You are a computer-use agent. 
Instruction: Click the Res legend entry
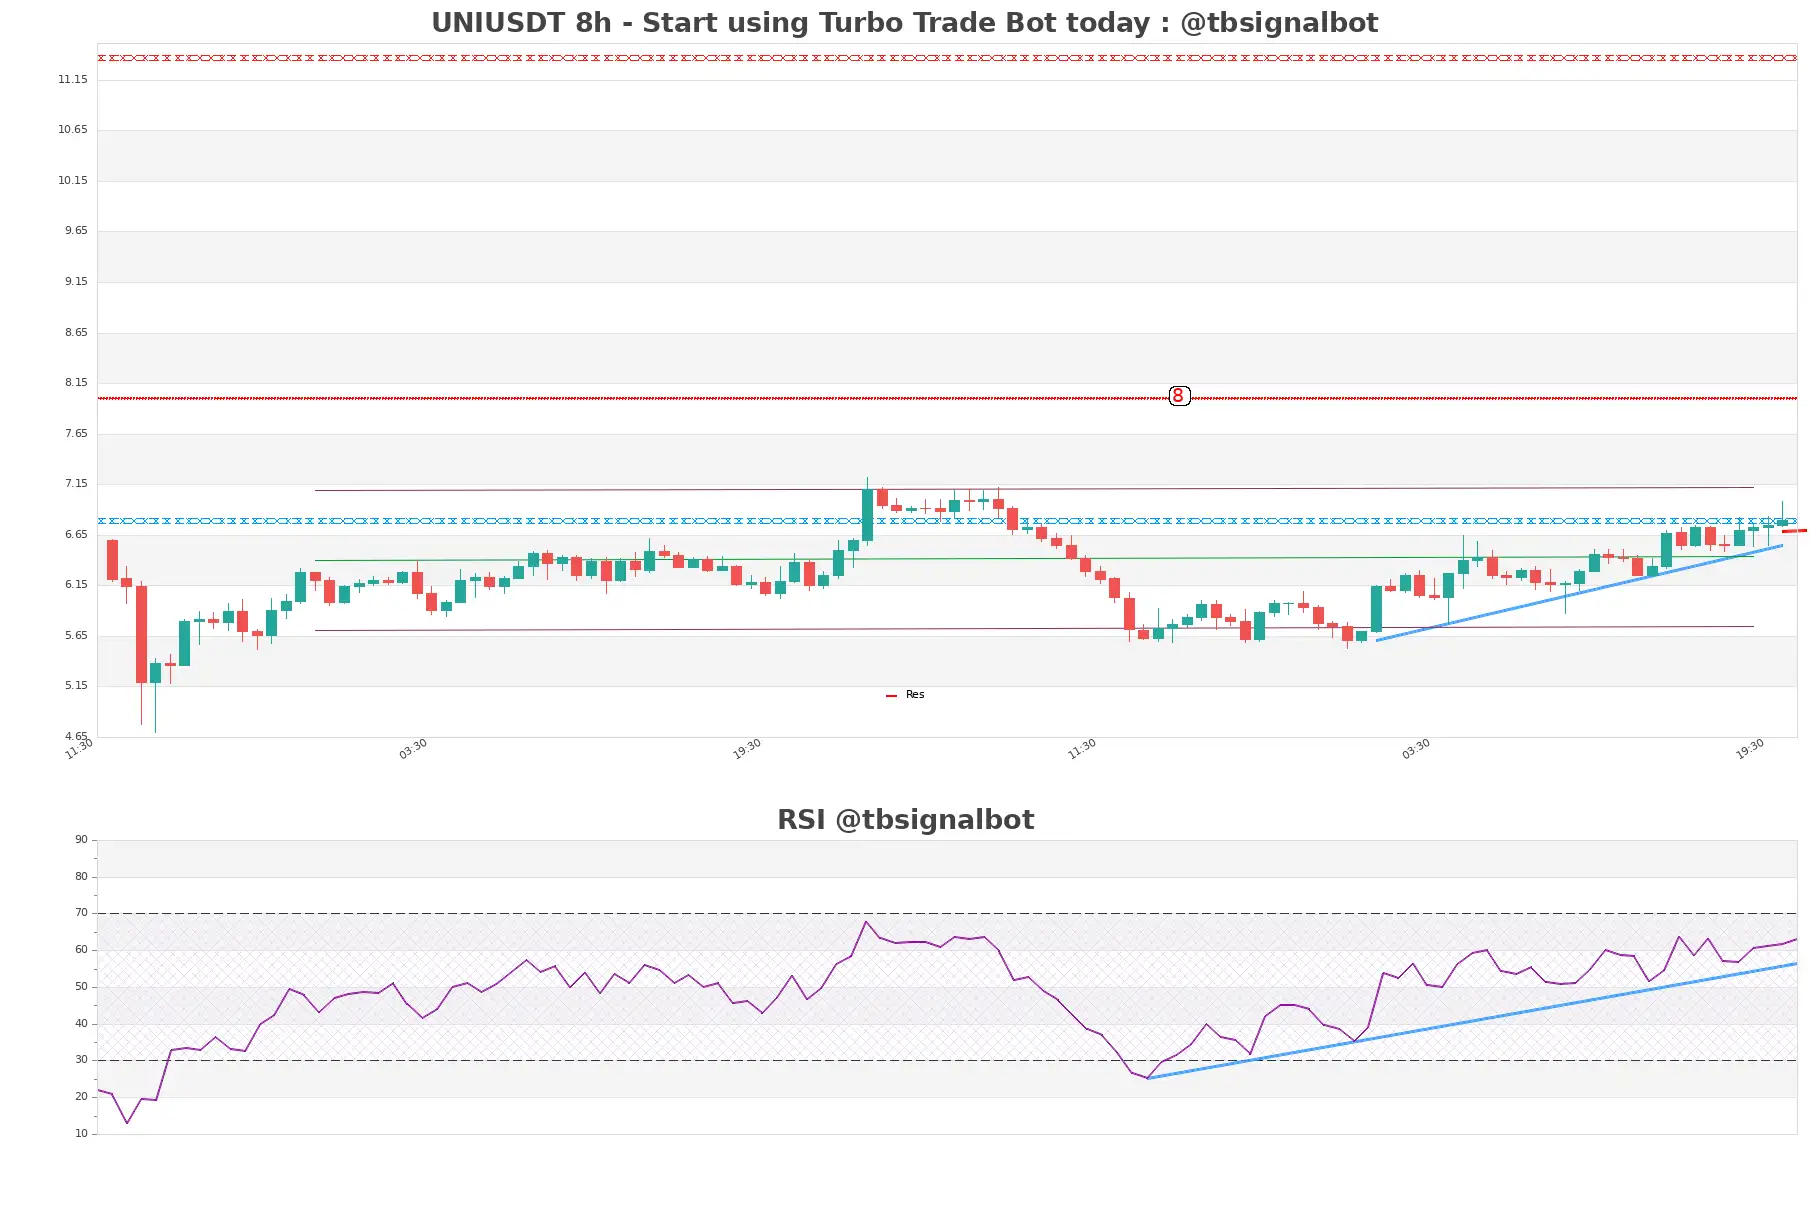(x=905, y=694)
